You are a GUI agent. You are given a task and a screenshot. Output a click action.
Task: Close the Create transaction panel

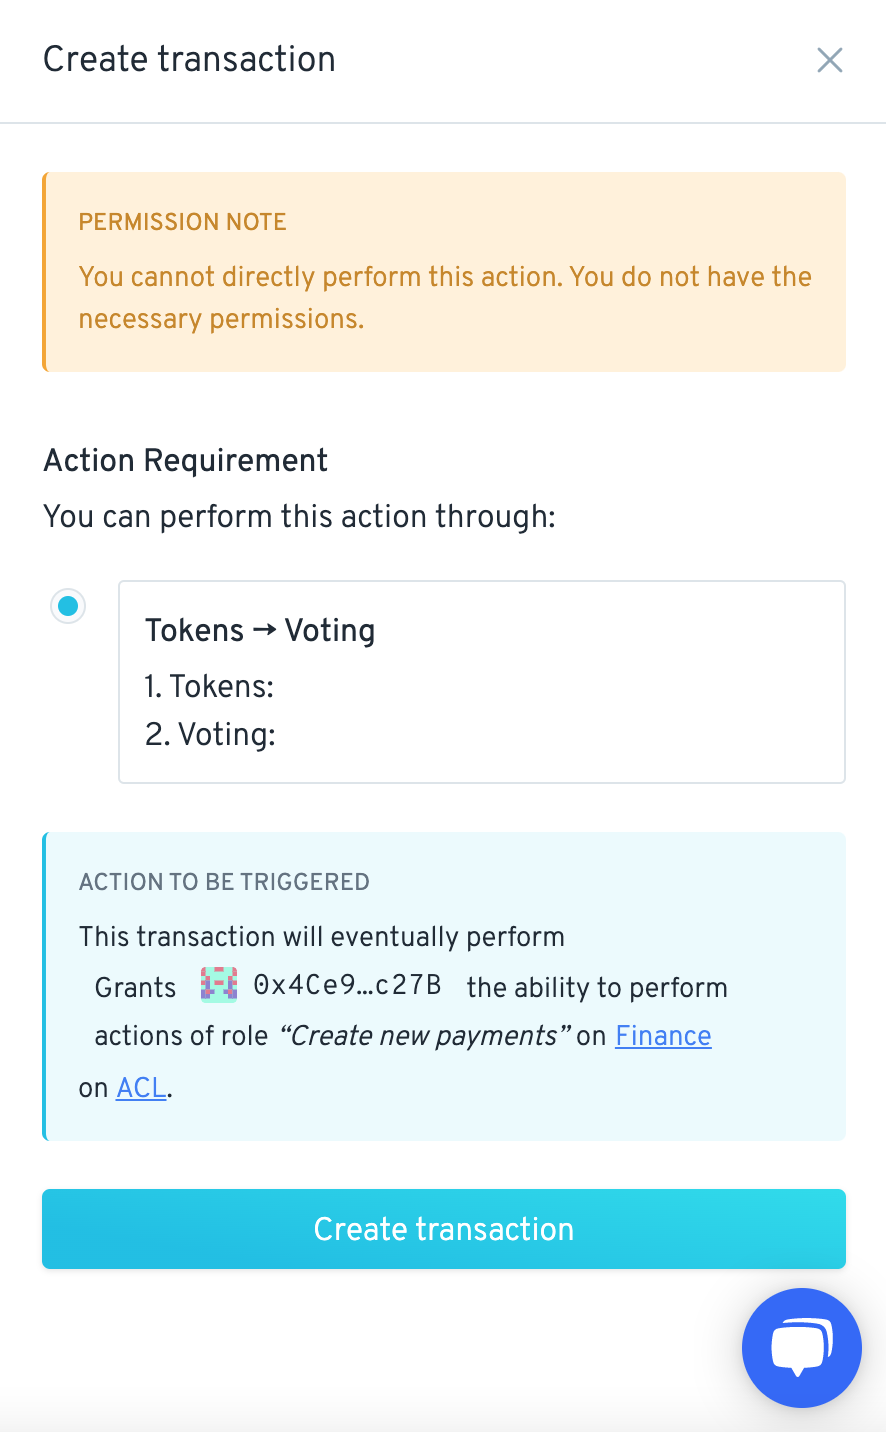[x=829, y=60]
